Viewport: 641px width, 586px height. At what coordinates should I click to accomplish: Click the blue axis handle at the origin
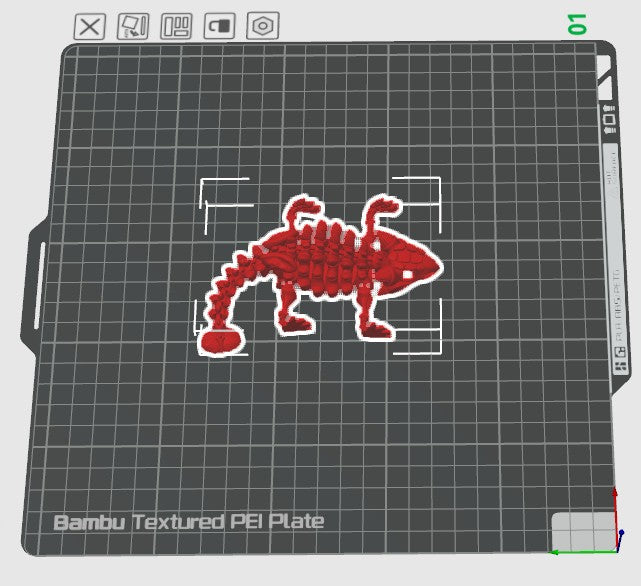(623, 534)
